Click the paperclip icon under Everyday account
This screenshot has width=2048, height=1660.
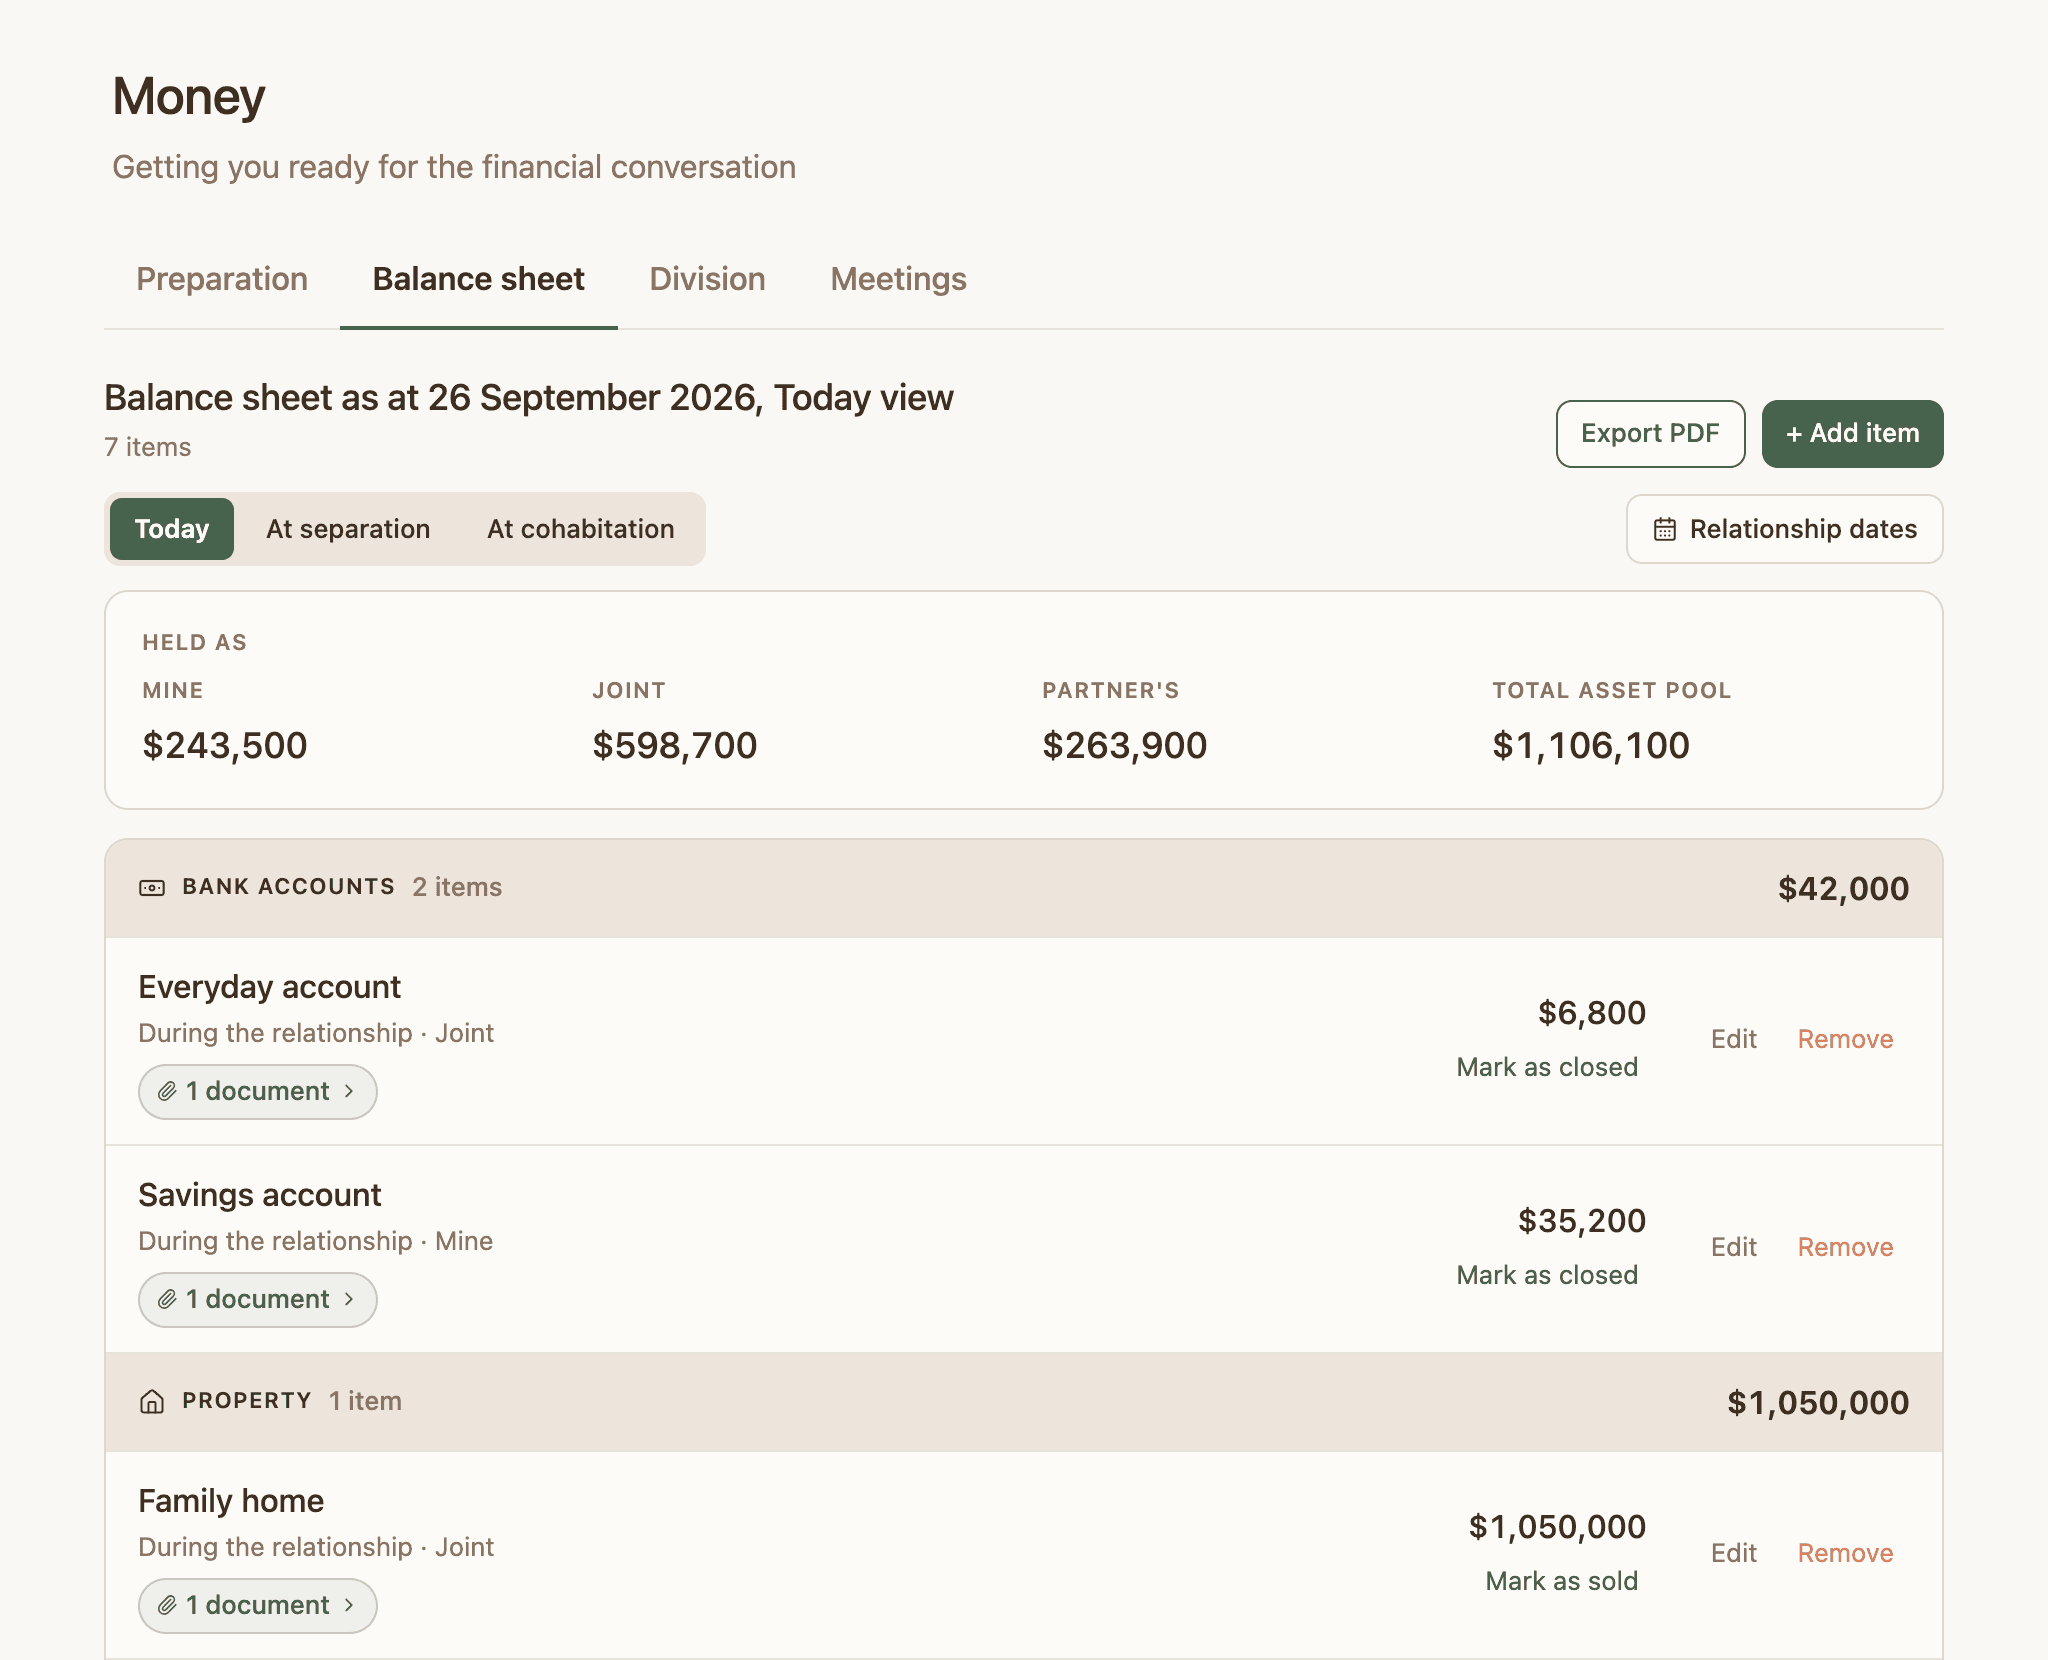pos(168,1091)
